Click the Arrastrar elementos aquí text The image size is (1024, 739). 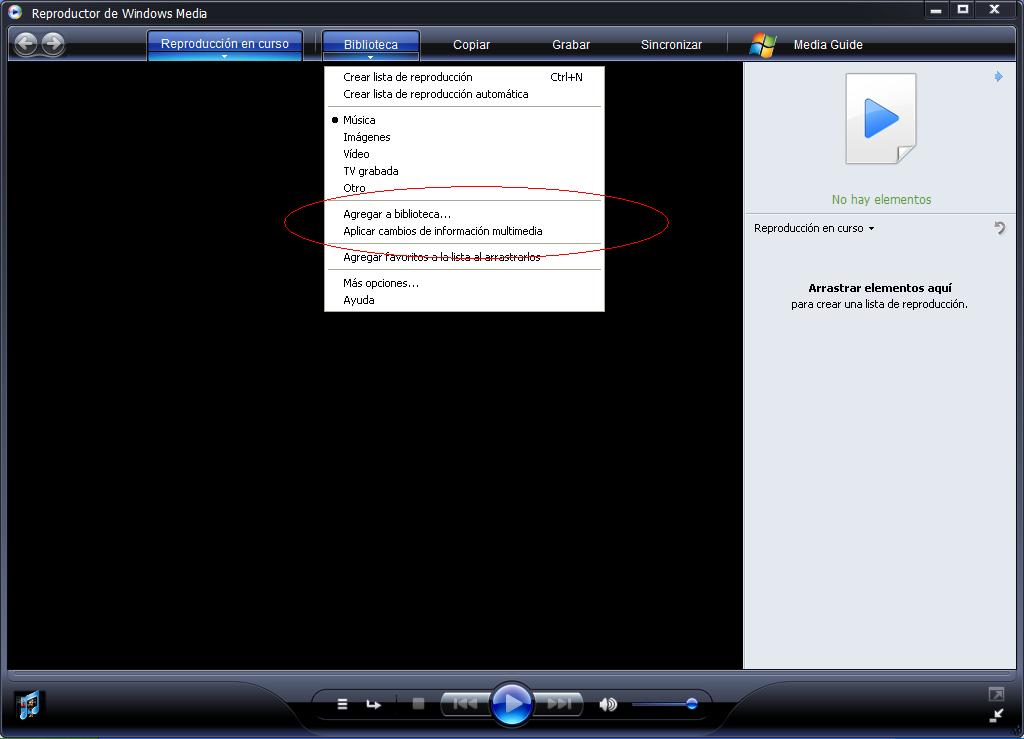click(880, 288)
